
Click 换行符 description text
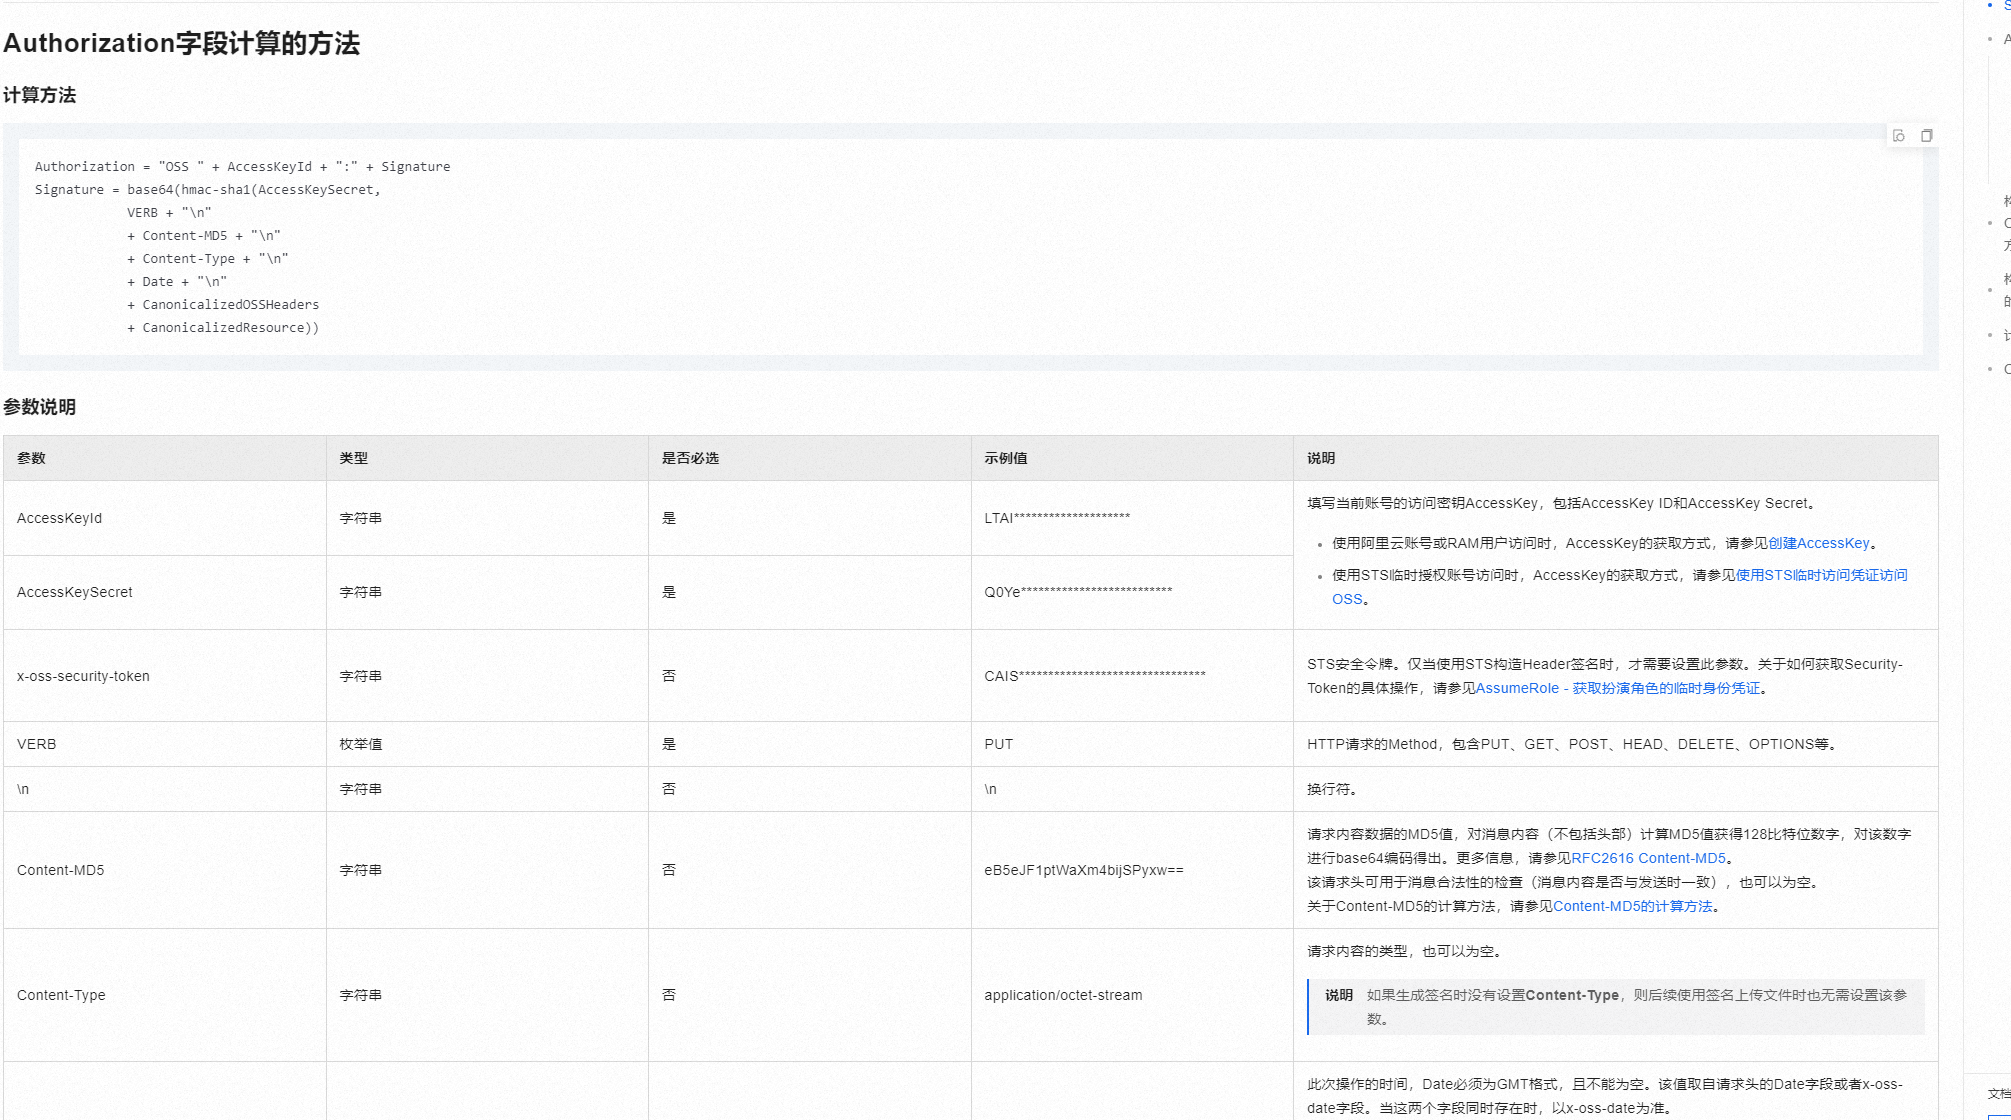[1332, 789]
